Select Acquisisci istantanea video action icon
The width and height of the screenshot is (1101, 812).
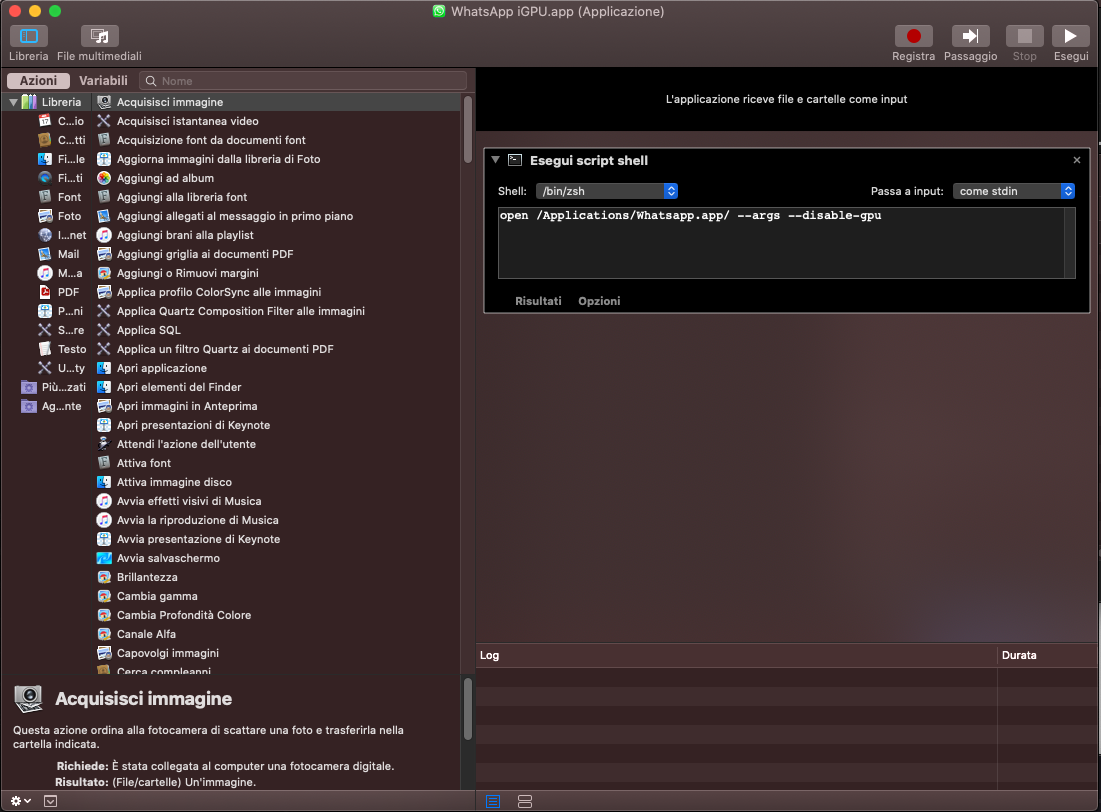pyautogui.click(x=104, y=121)
